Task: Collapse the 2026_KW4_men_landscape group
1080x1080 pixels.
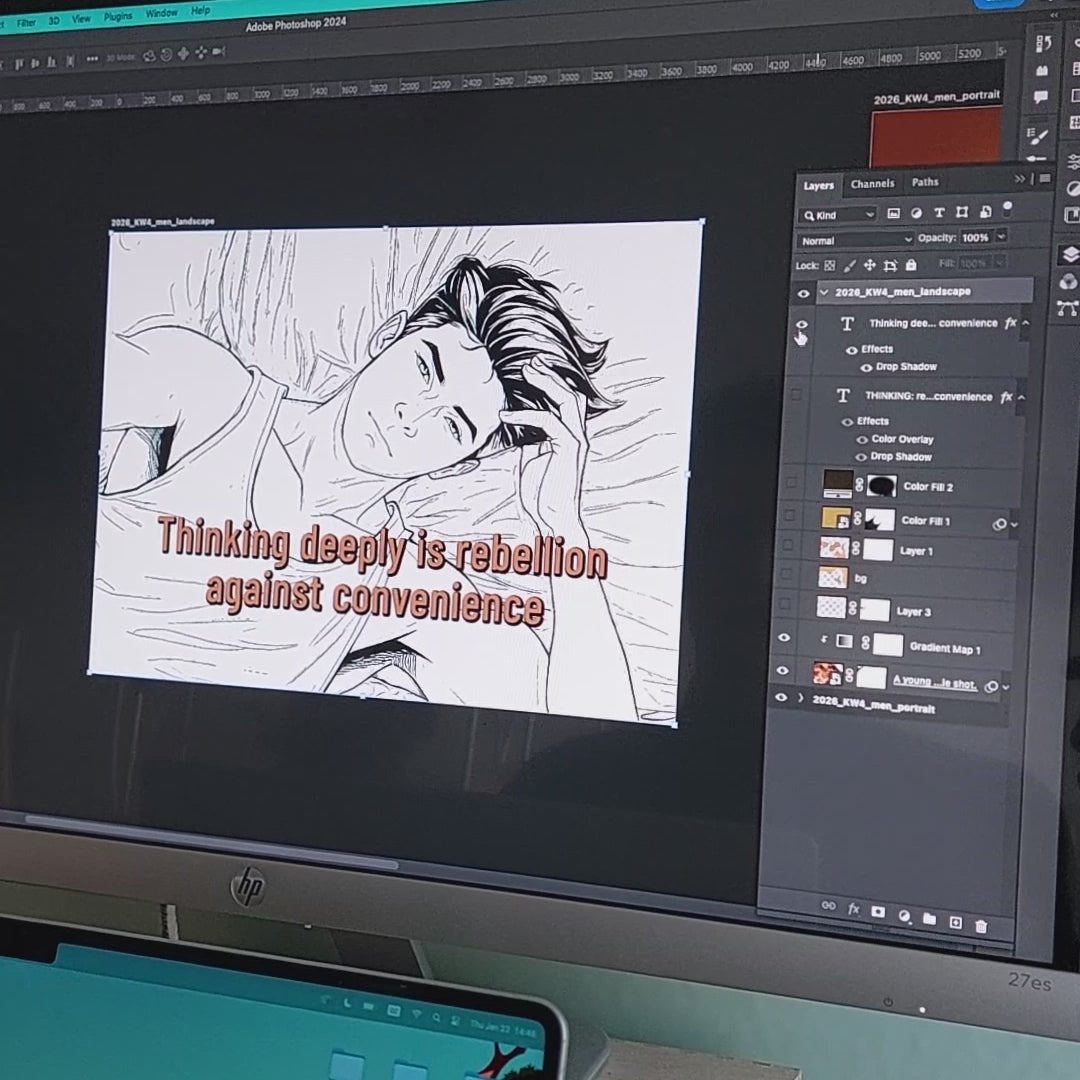Action: click(824, 292)
